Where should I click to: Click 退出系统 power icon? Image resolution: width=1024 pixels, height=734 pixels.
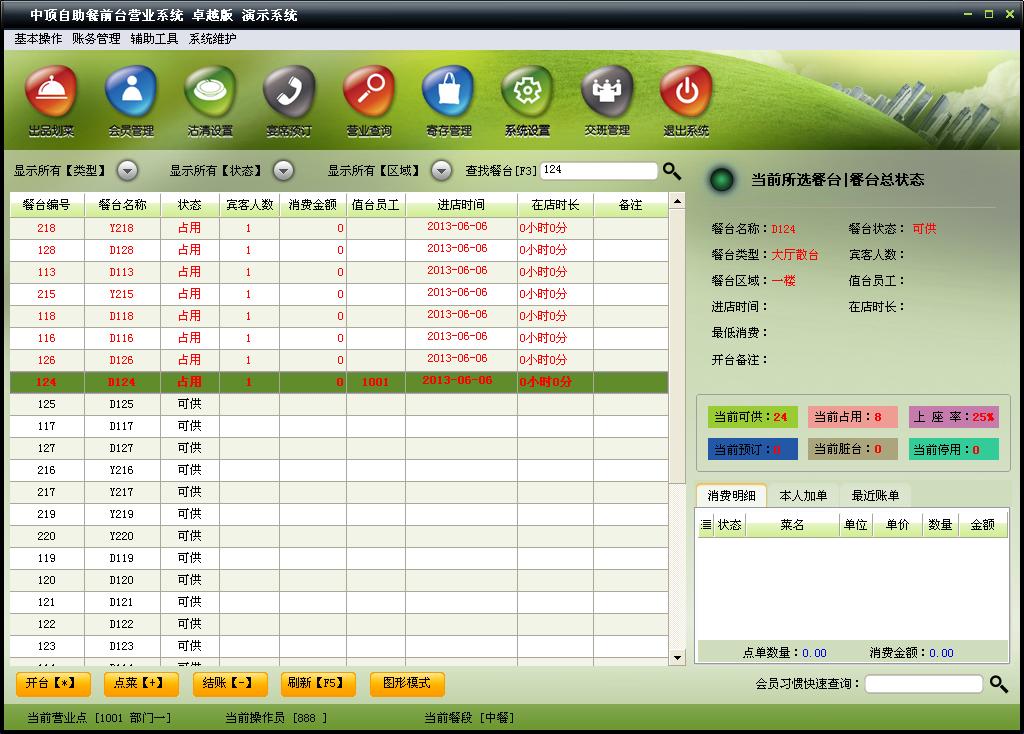(x=686, y=92)
